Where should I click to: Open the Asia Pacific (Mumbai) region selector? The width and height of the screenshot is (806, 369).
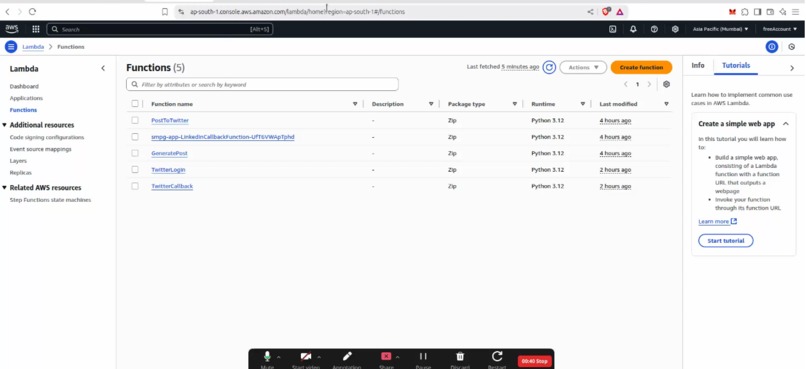tap(720, 29)
